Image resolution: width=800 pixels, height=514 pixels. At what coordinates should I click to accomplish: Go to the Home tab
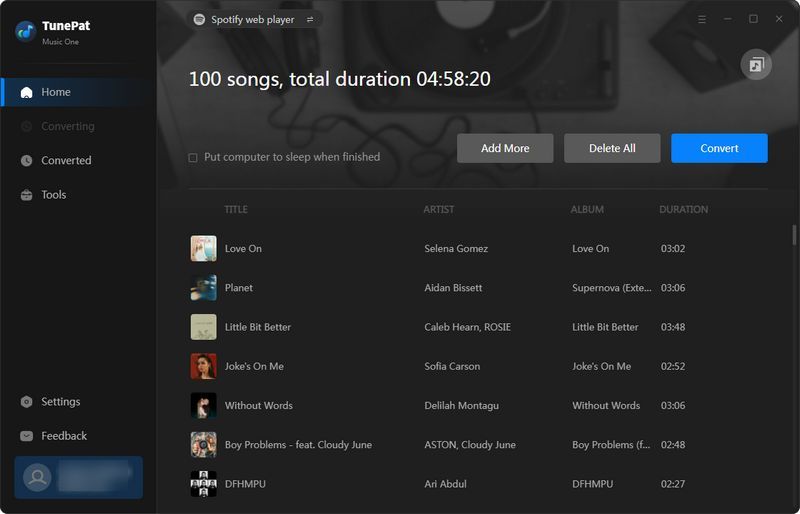point(79,92)
